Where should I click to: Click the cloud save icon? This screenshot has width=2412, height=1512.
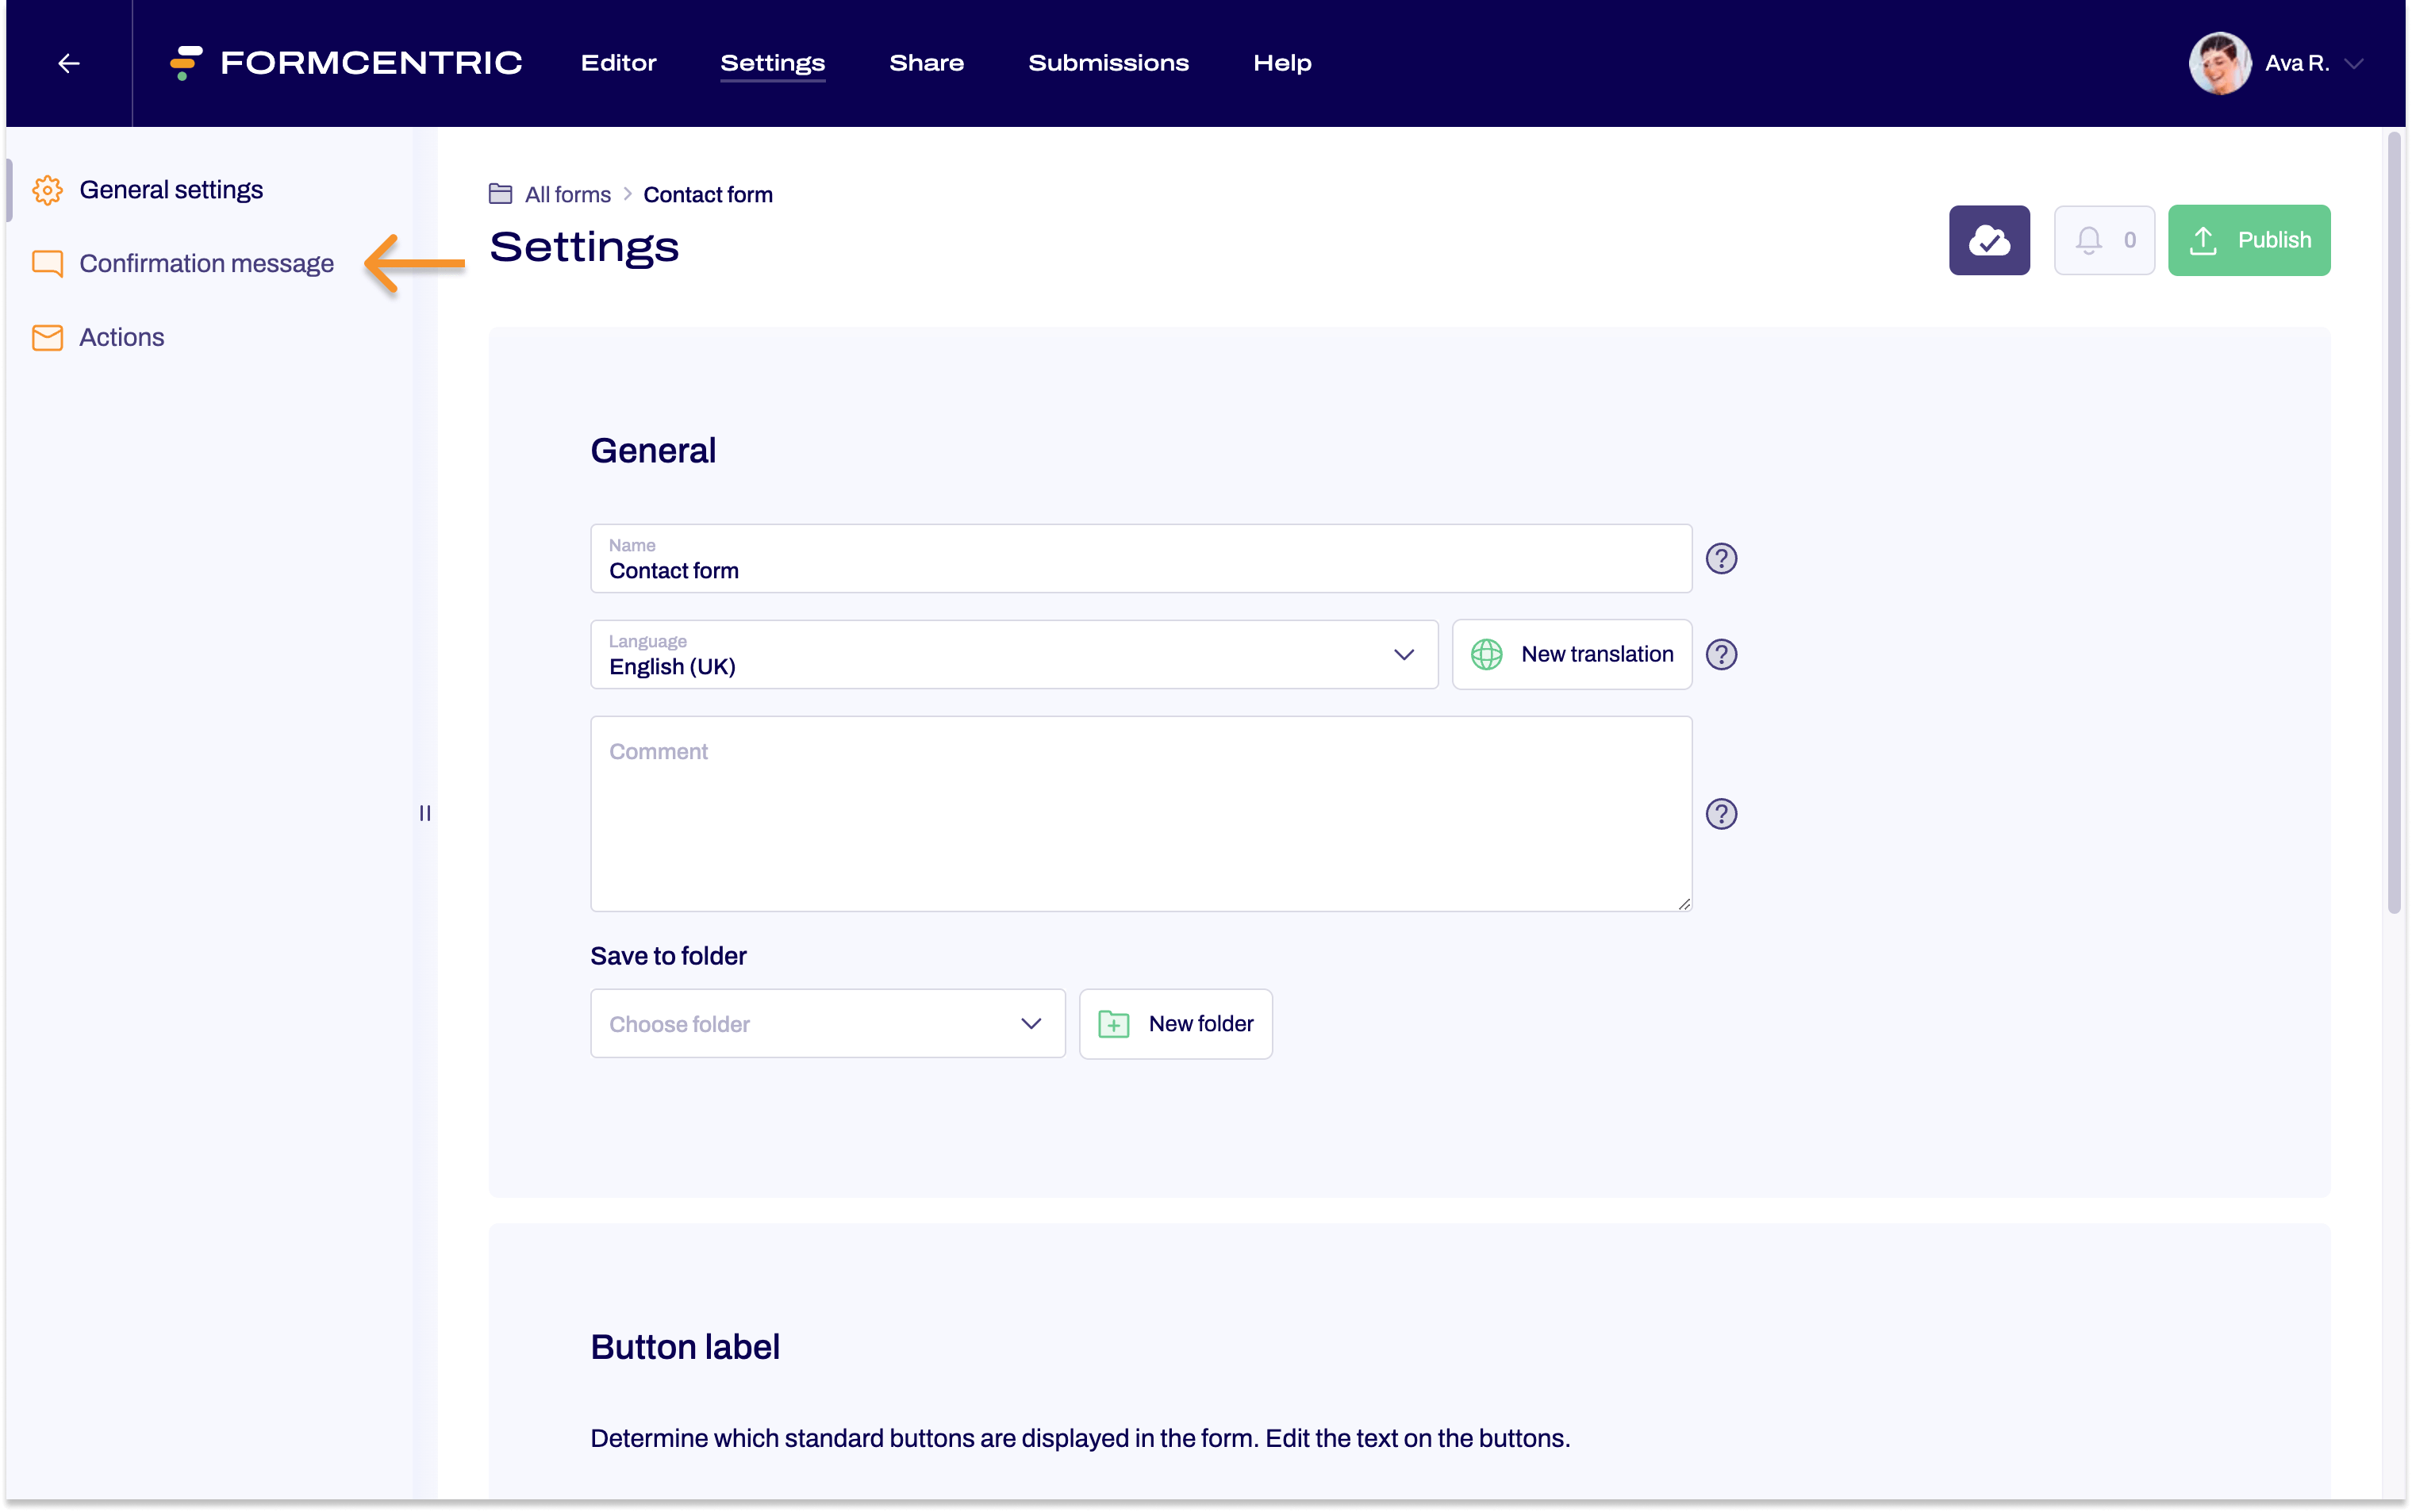pyautogui.click(x=1991, y=240)
